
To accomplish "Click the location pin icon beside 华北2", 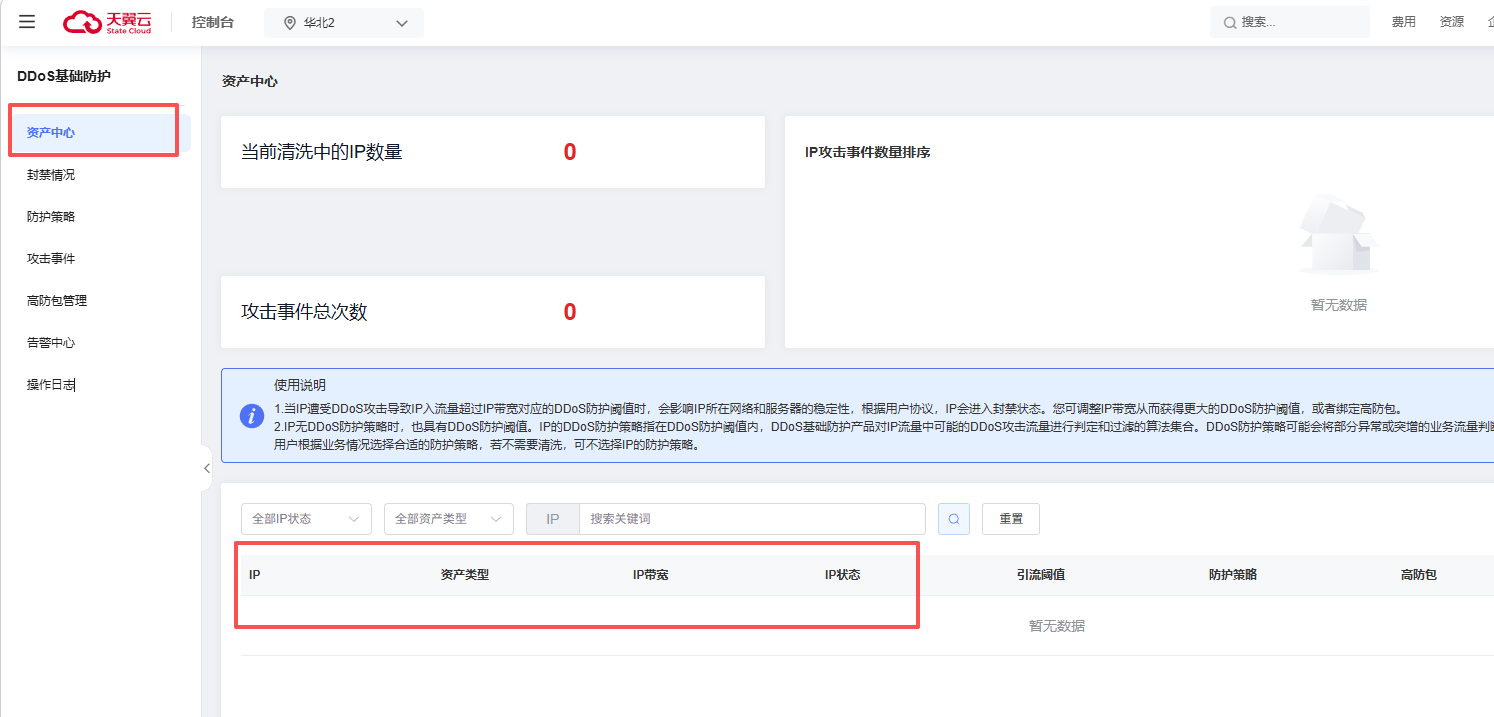I will tap(290, 23).
